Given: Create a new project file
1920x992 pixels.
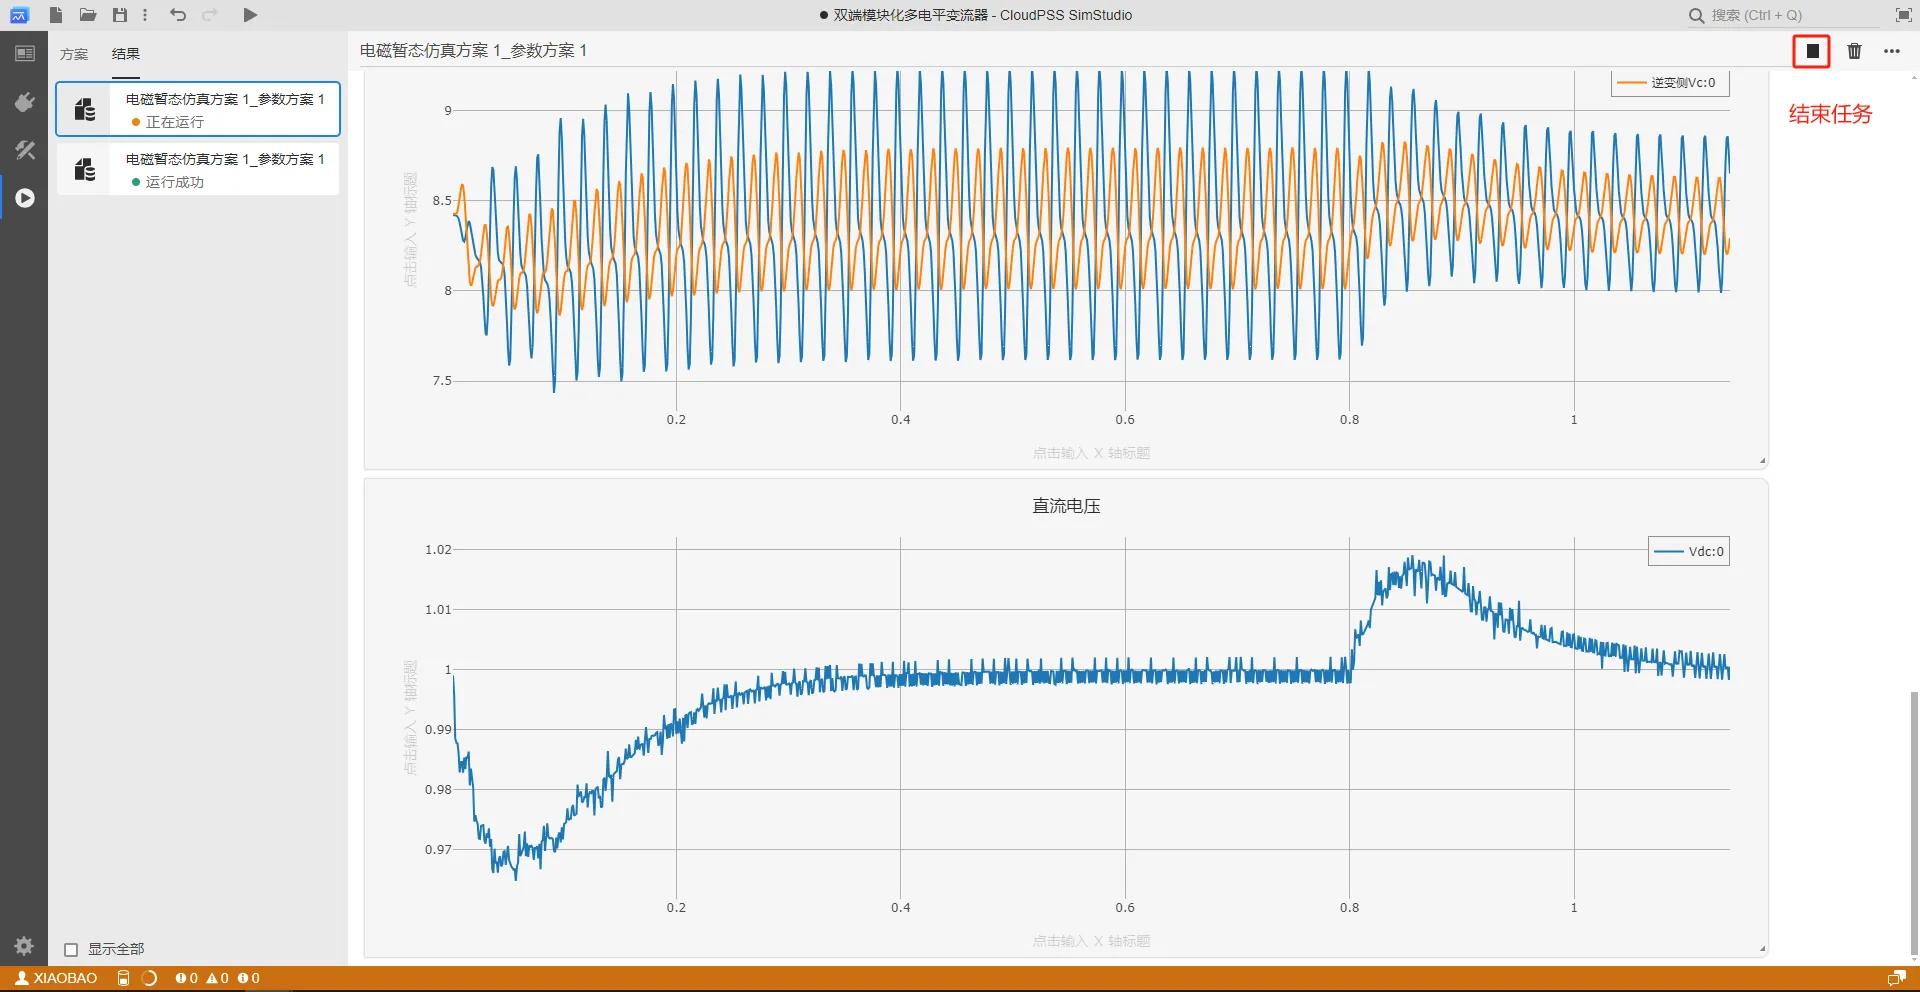Looking at the screenshot, I should [56, 15].
